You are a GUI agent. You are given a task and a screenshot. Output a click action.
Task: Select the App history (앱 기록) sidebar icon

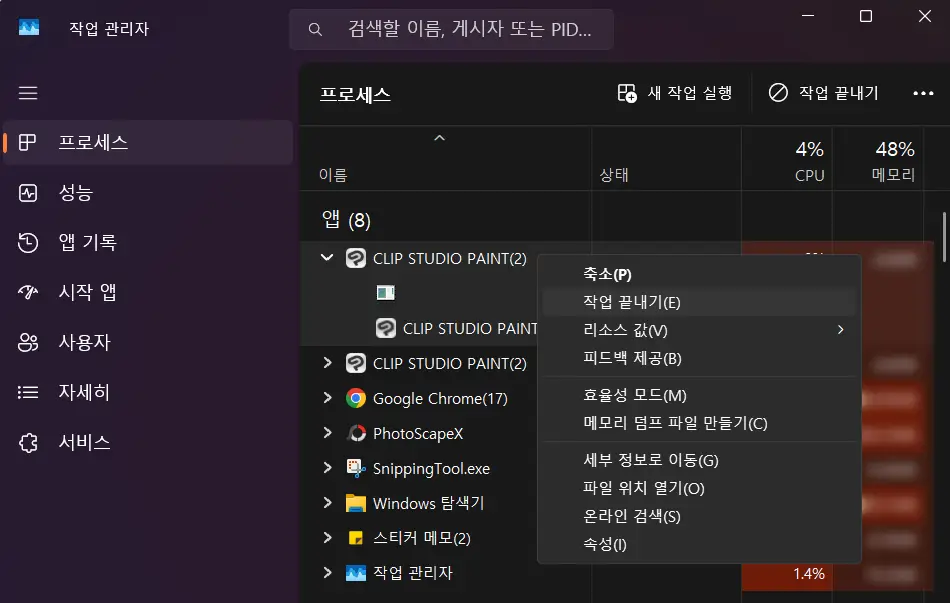28,243
